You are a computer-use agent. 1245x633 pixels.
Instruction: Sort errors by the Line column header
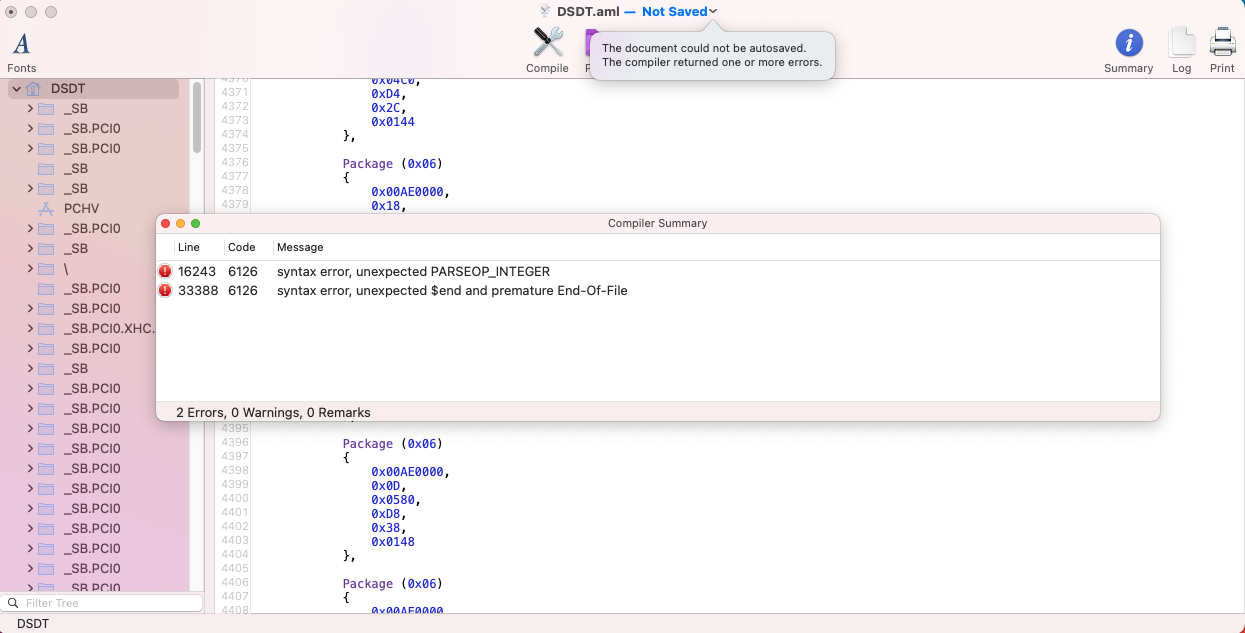coord(188,247)
